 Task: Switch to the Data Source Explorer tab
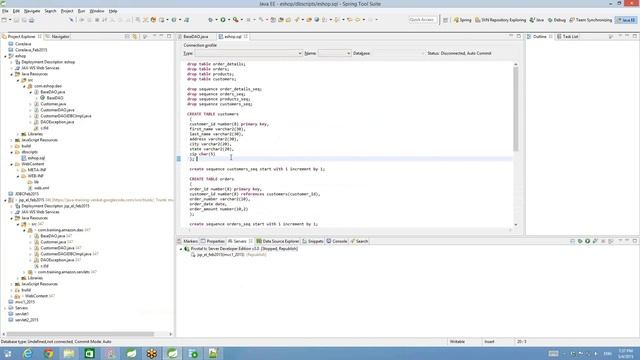pyautogui.click(x=278, y=241)
